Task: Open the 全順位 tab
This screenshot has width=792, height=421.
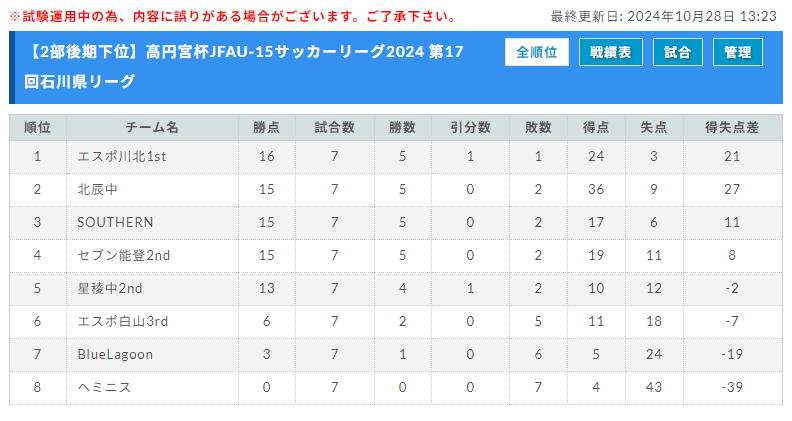Action: click(536, 52)
